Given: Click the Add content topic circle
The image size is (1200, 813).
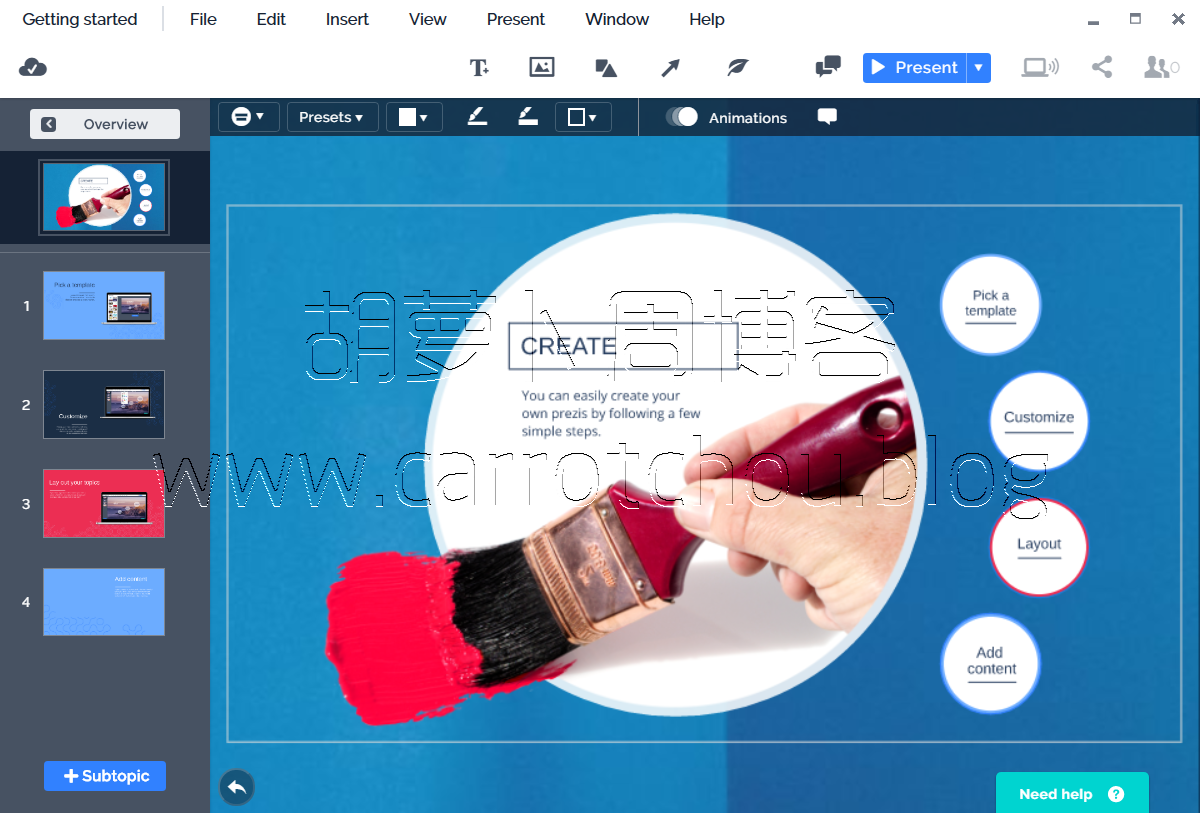Looking at the screenshot, I should (991, 664).
